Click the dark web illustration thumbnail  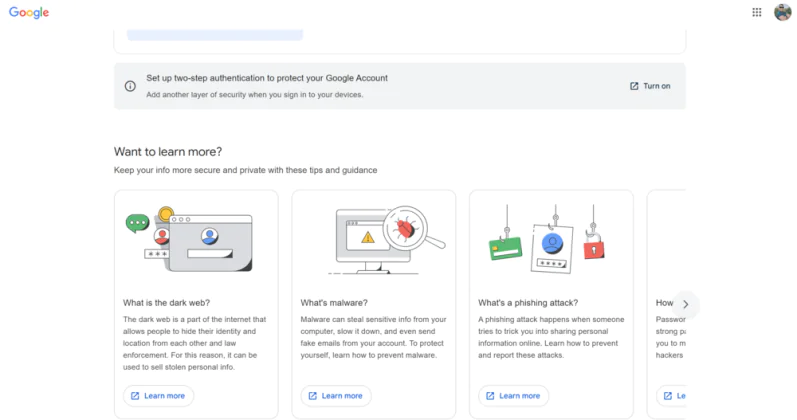coord(189,239)
